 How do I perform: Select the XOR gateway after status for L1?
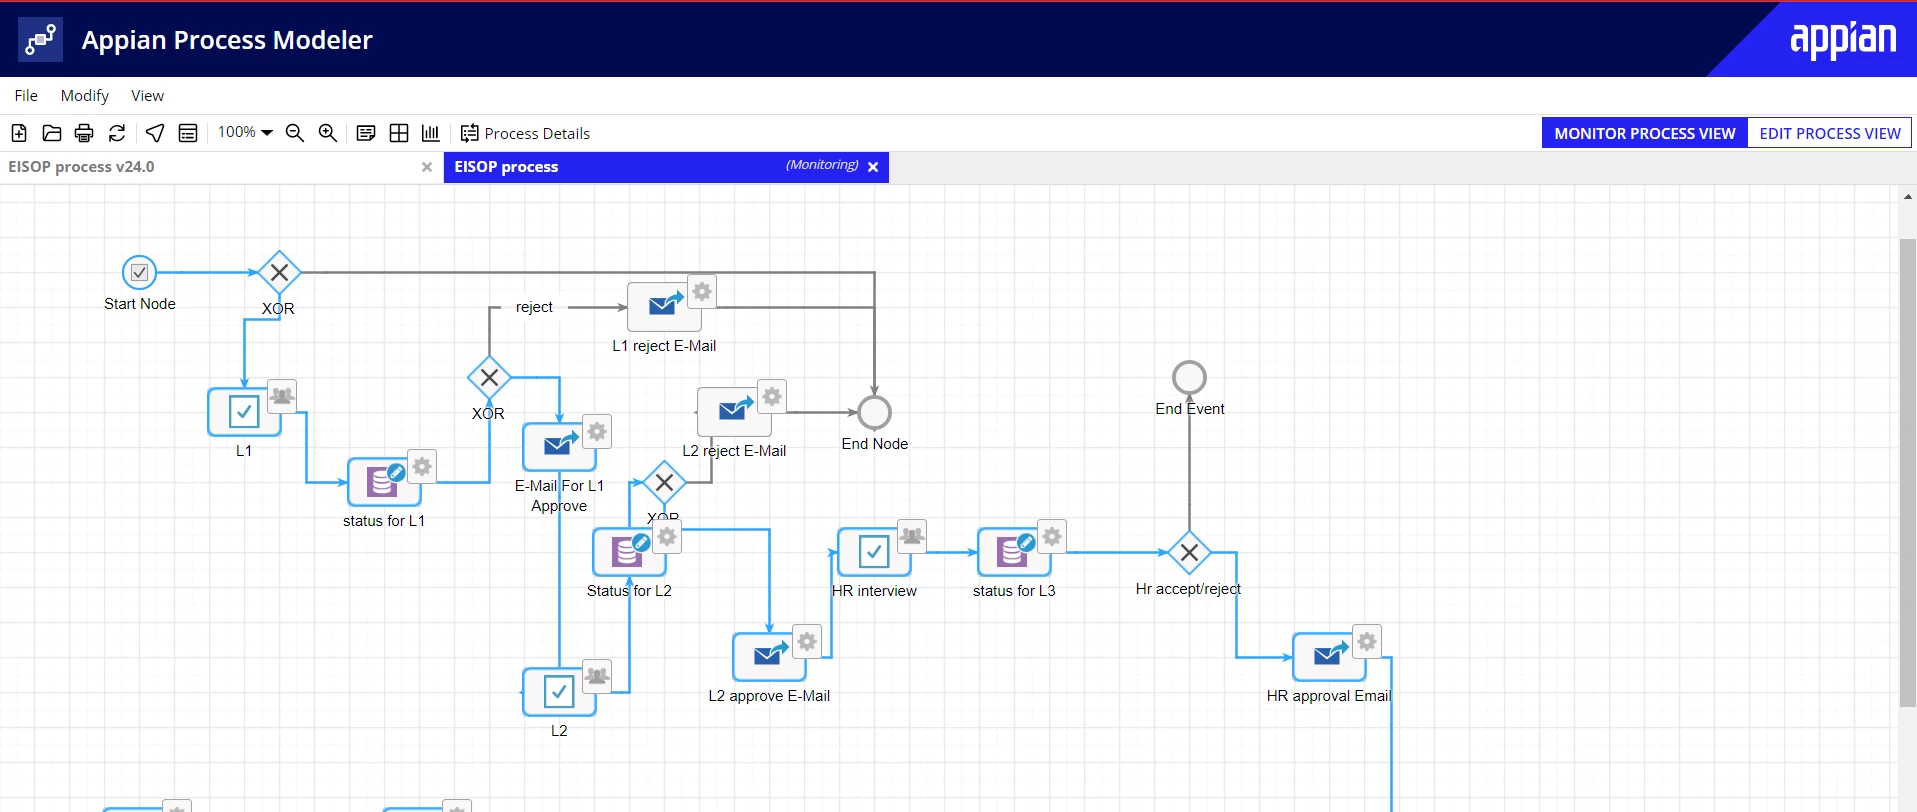click(489, 377)
